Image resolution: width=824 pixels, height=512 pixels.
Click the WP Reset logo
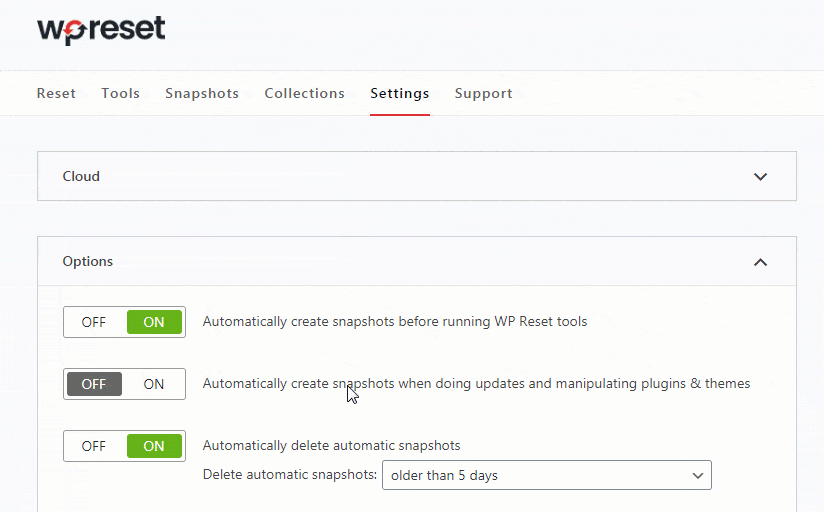(101, 30)
